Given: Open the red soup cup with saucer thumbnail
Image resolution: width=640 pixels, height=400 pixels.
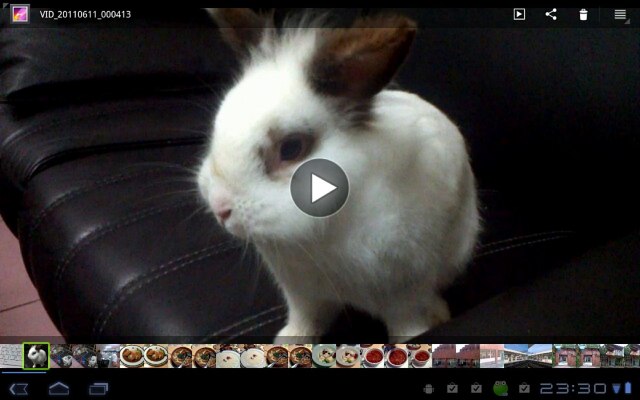Looking at the screenshot, I should [x=420, y=356].
